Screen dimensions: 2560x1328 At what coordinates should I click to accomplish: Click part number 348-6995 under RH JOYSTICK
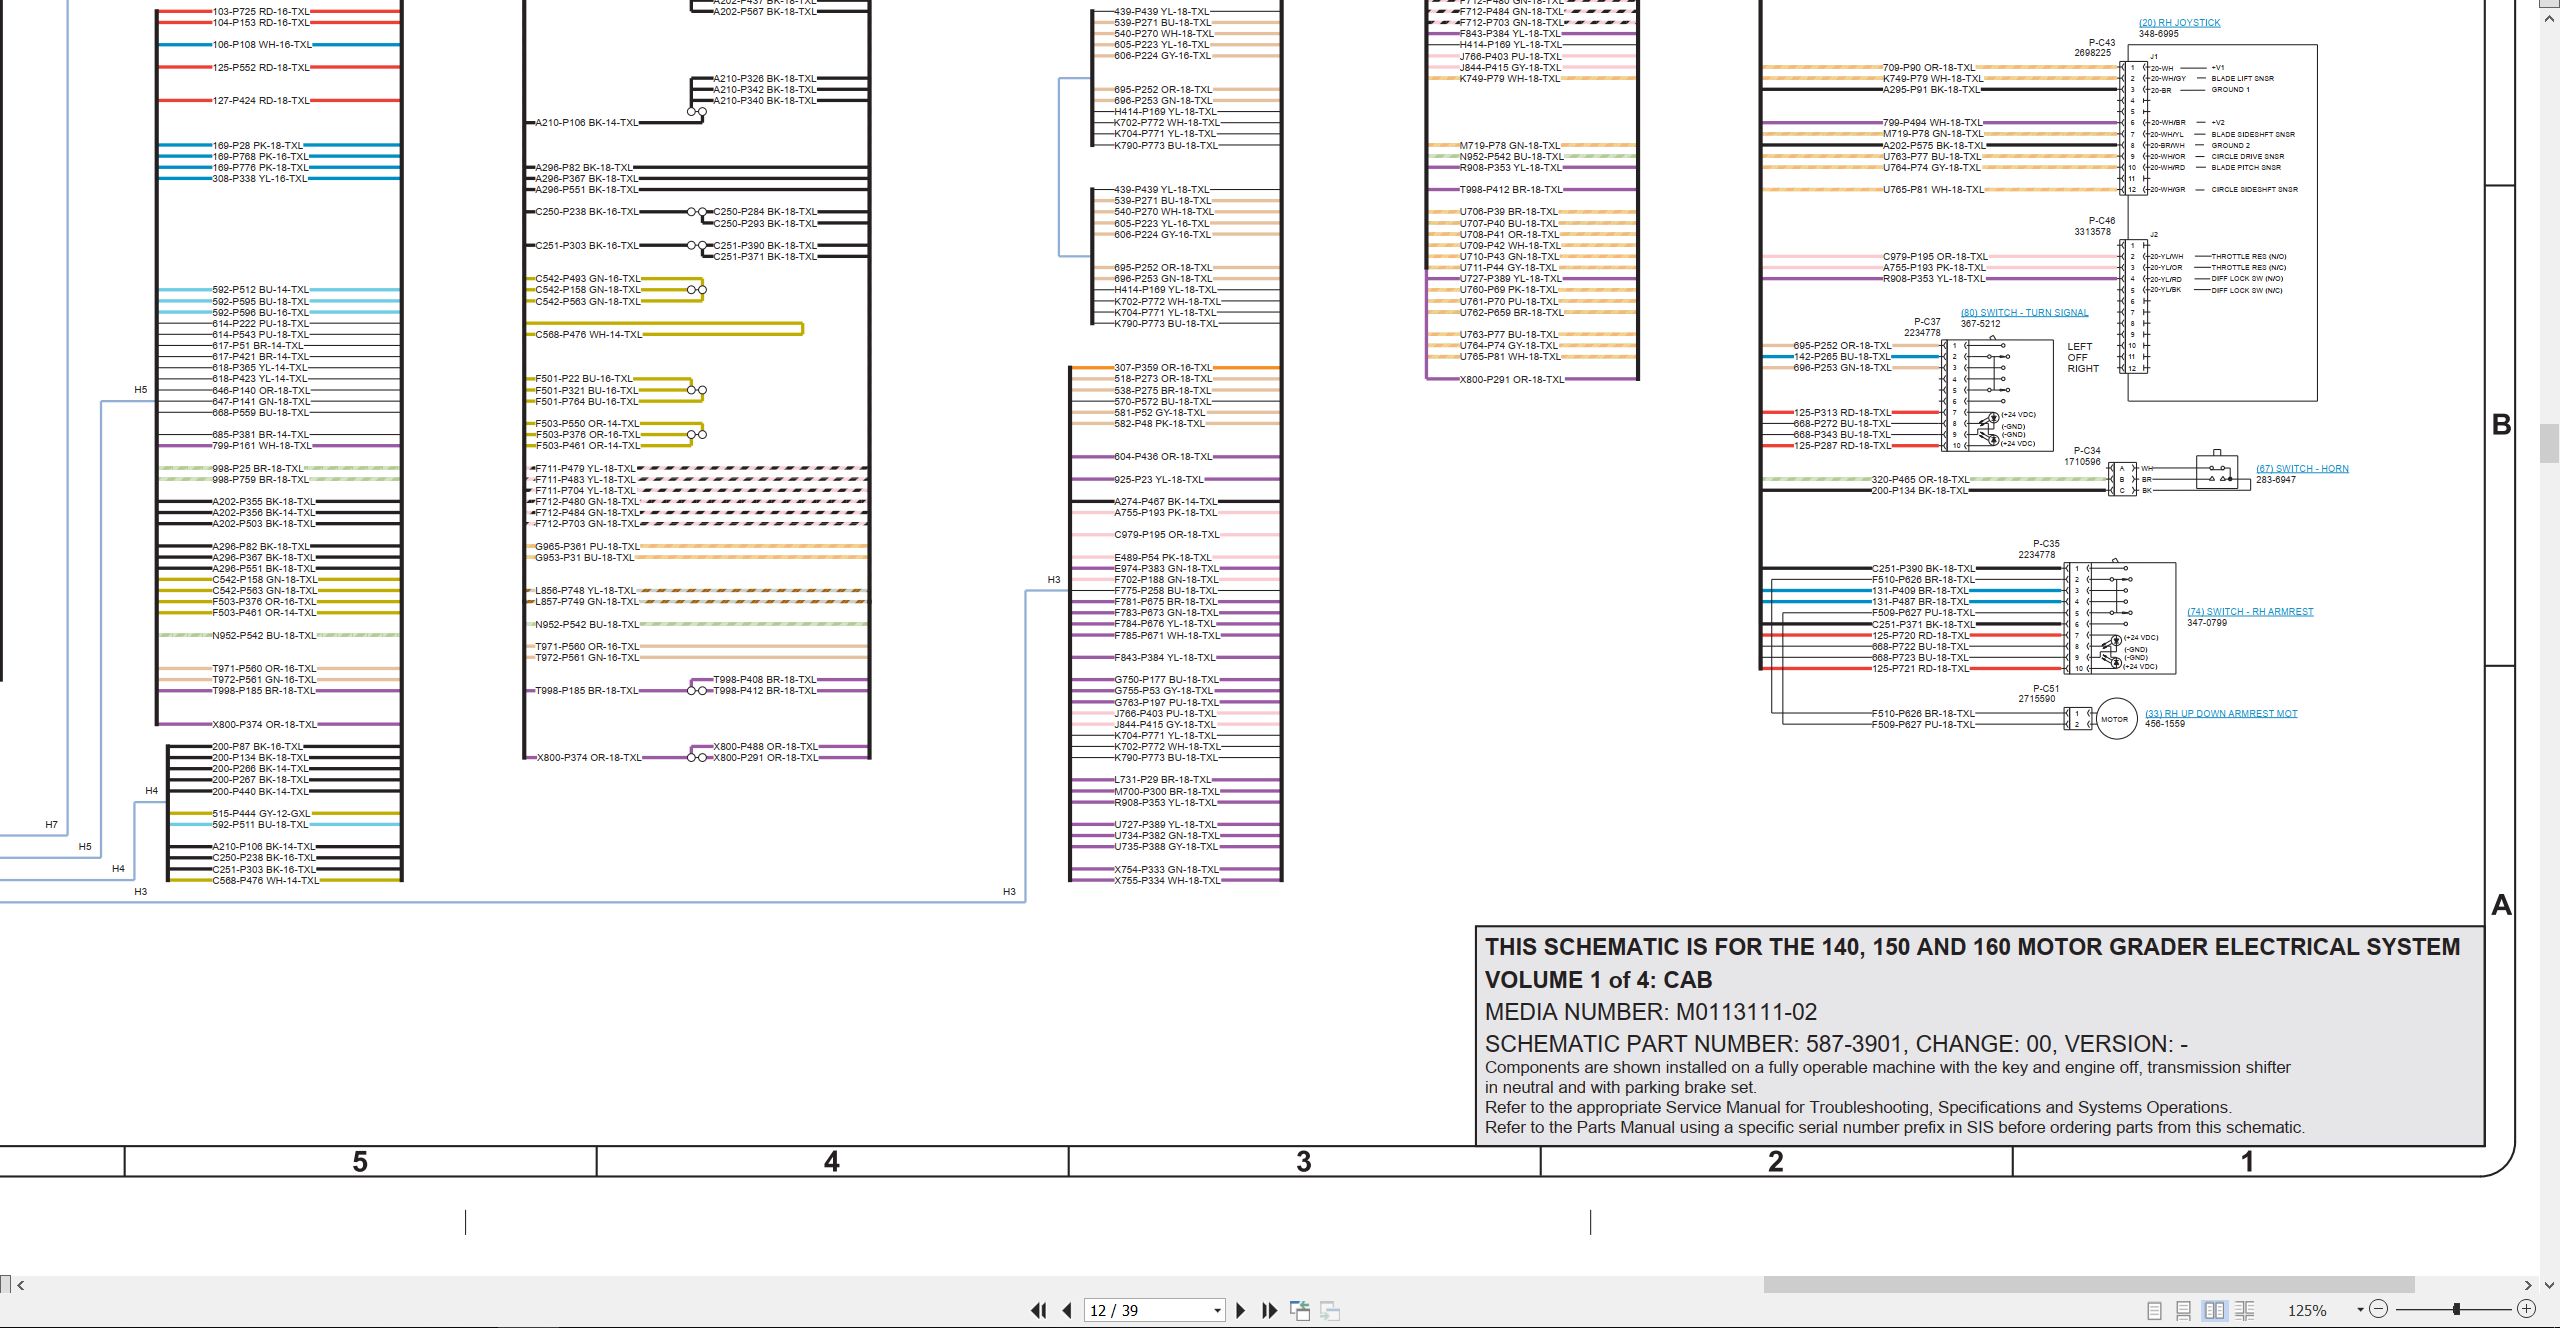click(x=2158, y=34)
